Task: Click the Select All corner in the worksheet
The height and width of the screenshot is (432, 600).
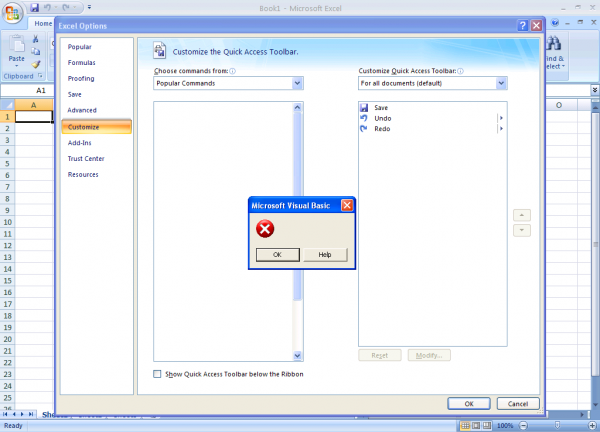Action: click(x=7, y=105)
